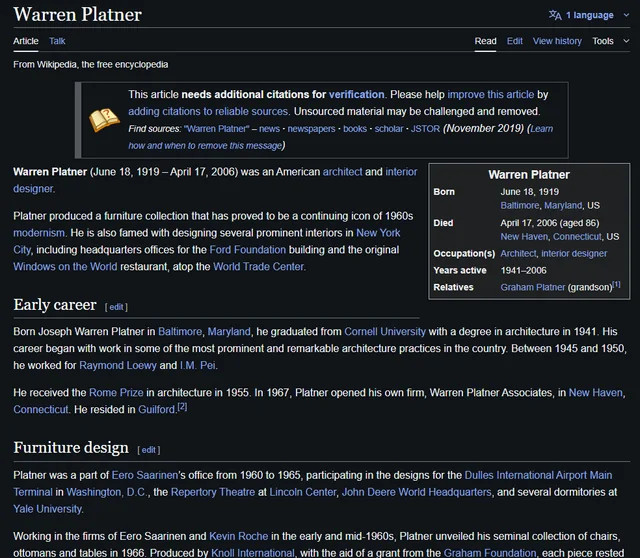The height and width of the screenshot is (558, 640).
Task: Open the View history tab
Action: click(557, 41)
